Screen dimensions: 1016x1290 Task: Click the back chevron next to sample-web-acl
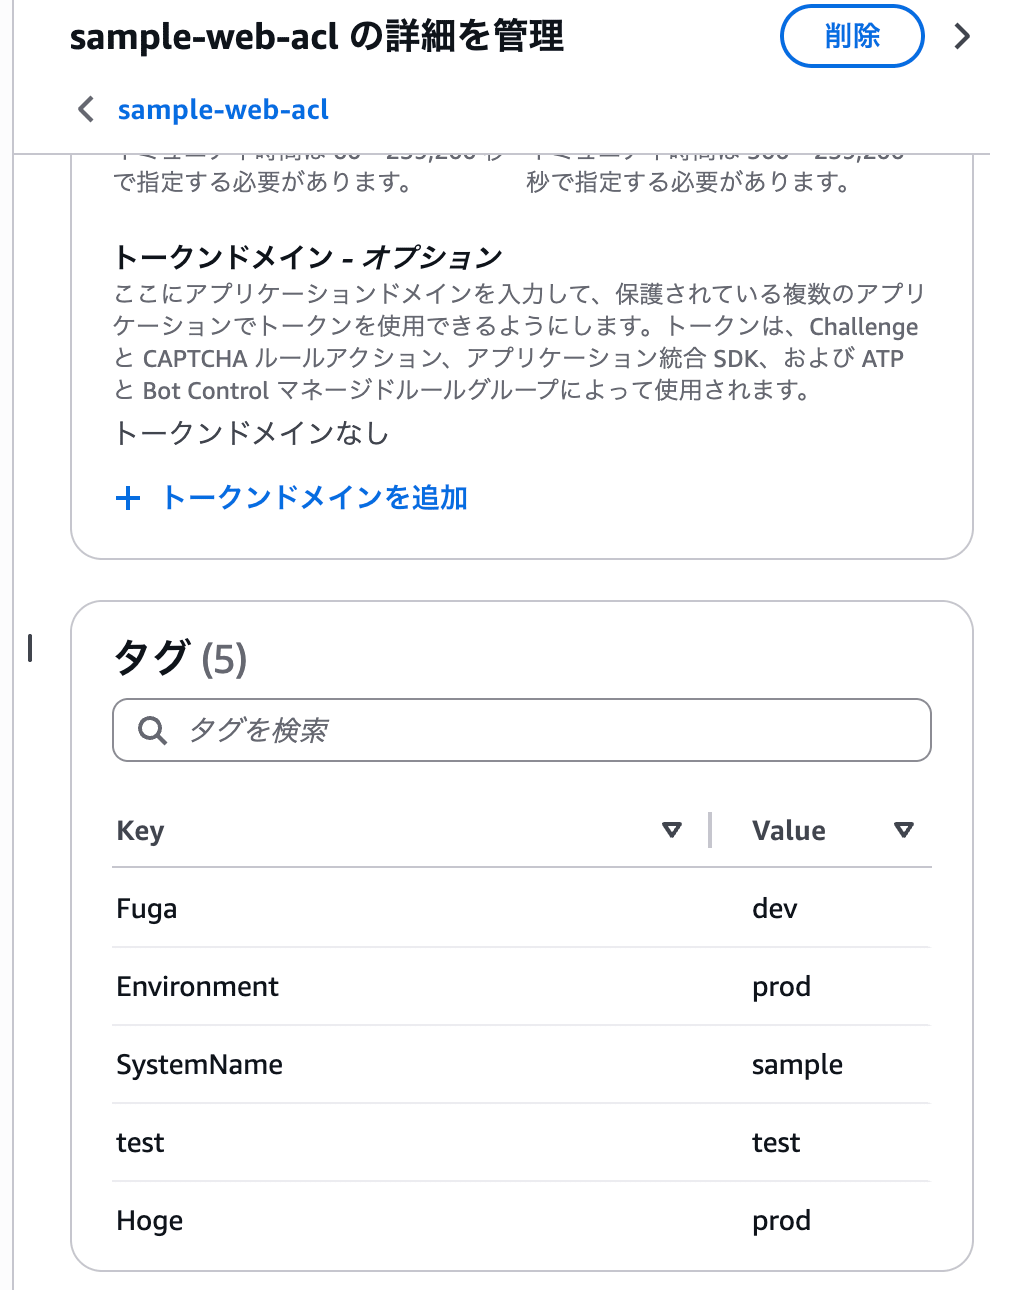(x=85, y=109)
